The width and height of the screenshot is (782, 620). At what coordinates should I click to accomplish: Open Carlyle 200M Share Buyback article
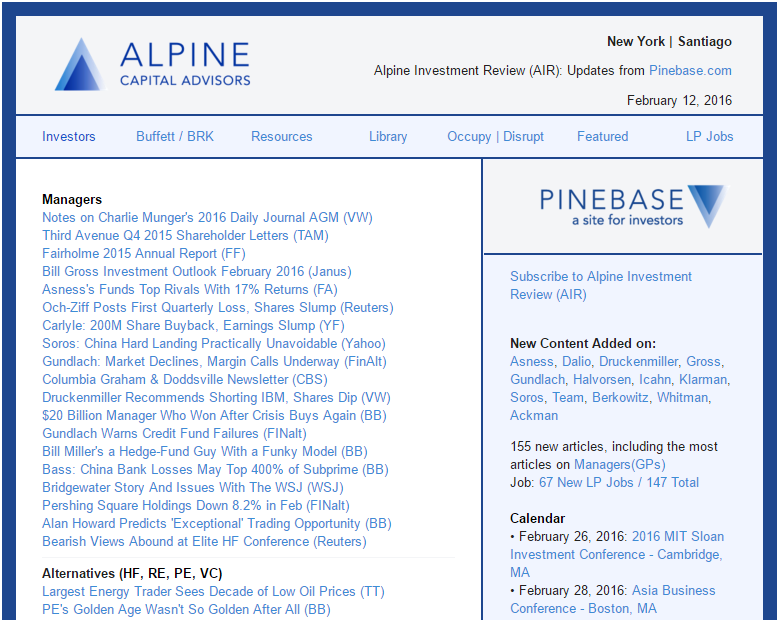(194, 325)
